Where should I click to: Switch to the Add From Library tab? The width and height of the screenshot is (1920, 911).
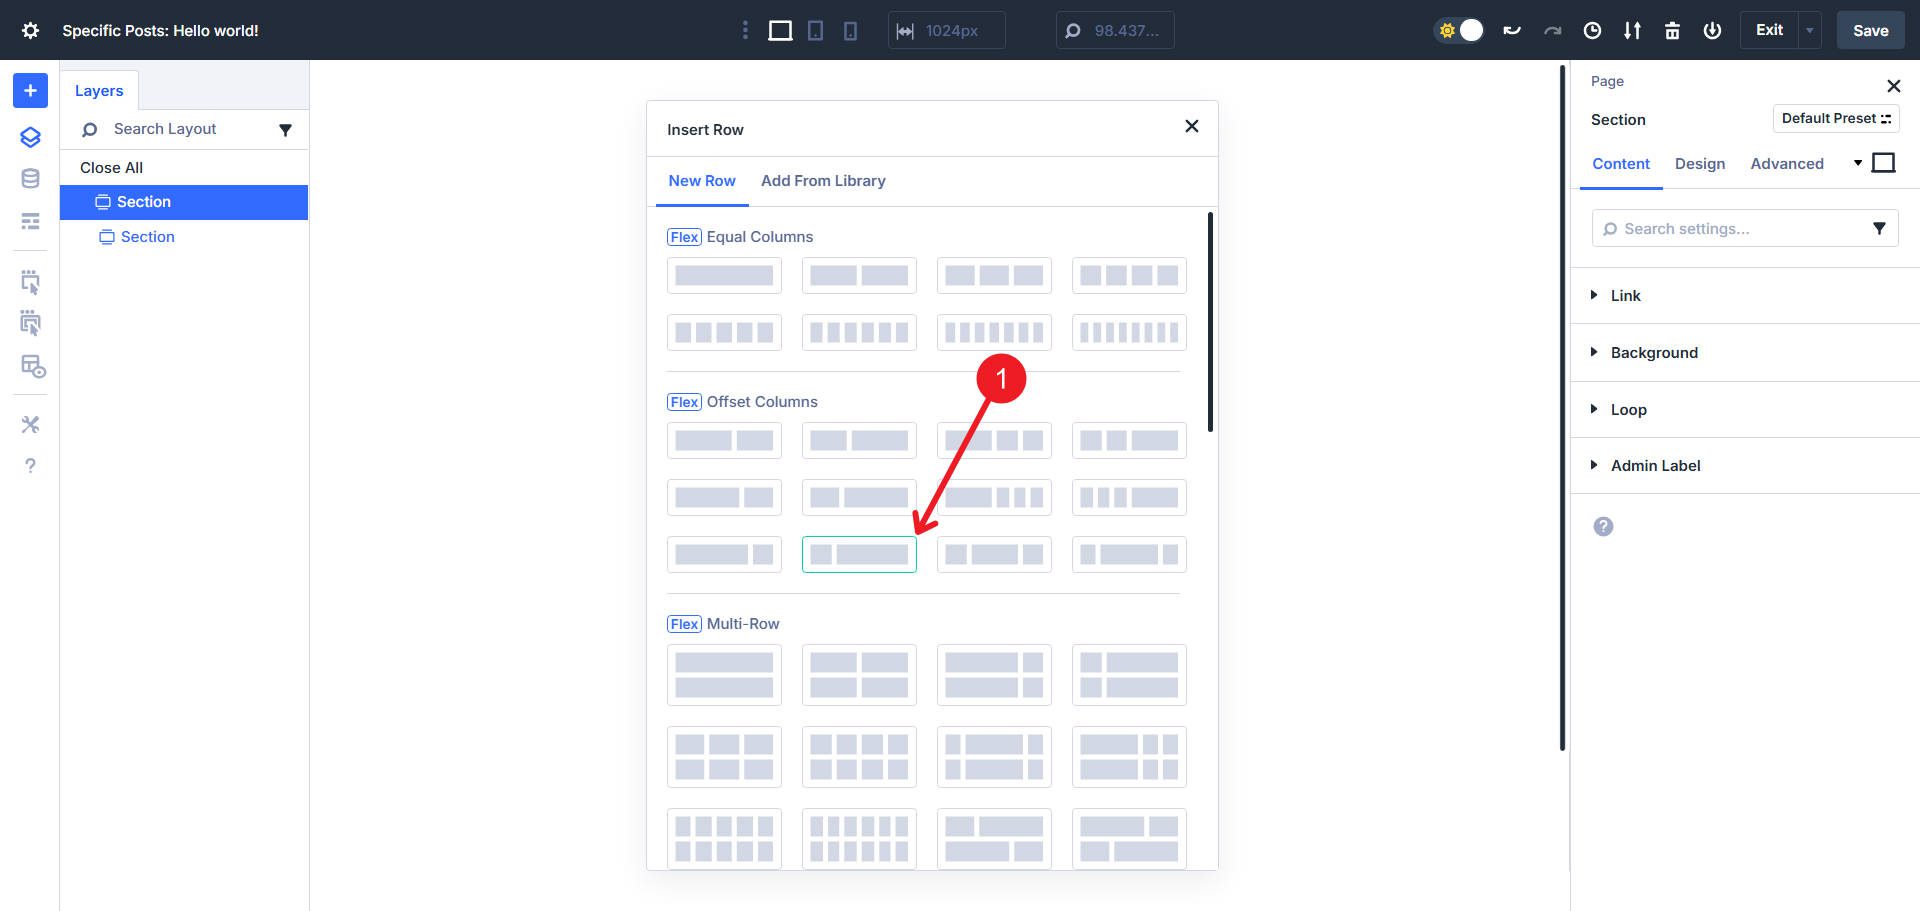pyautogui.click(x=823, y=181)
